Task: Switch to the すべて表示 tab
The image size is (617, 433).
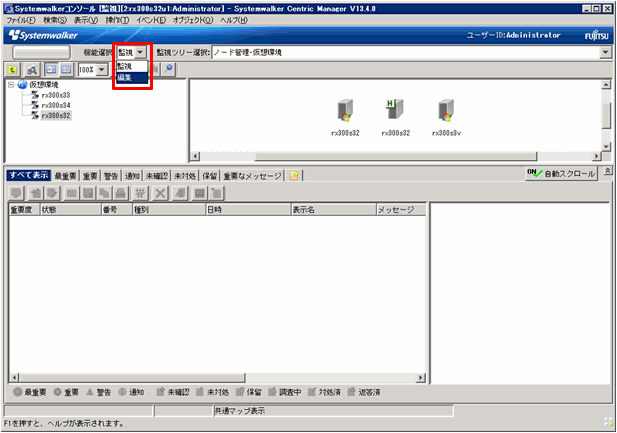Action: coord(29,175)
